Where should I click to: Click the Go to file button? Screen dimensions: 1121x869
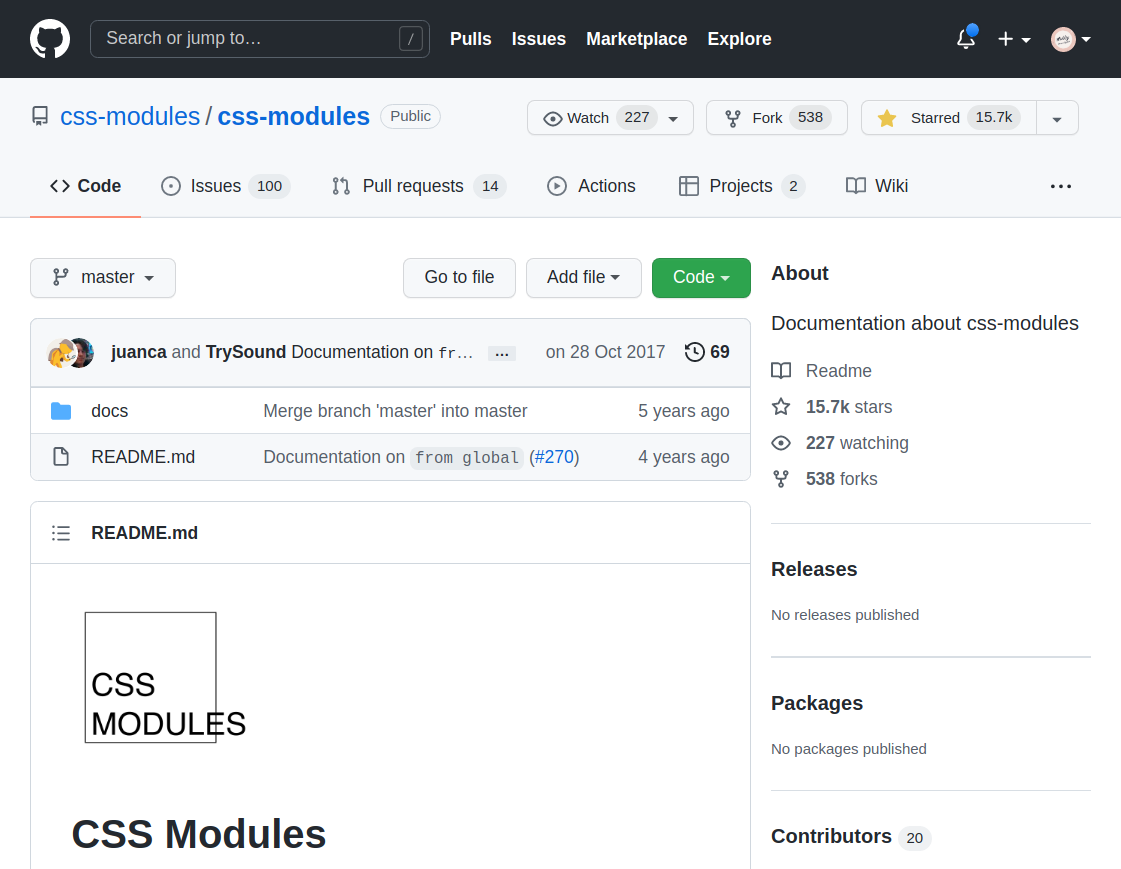click(459, 278)
